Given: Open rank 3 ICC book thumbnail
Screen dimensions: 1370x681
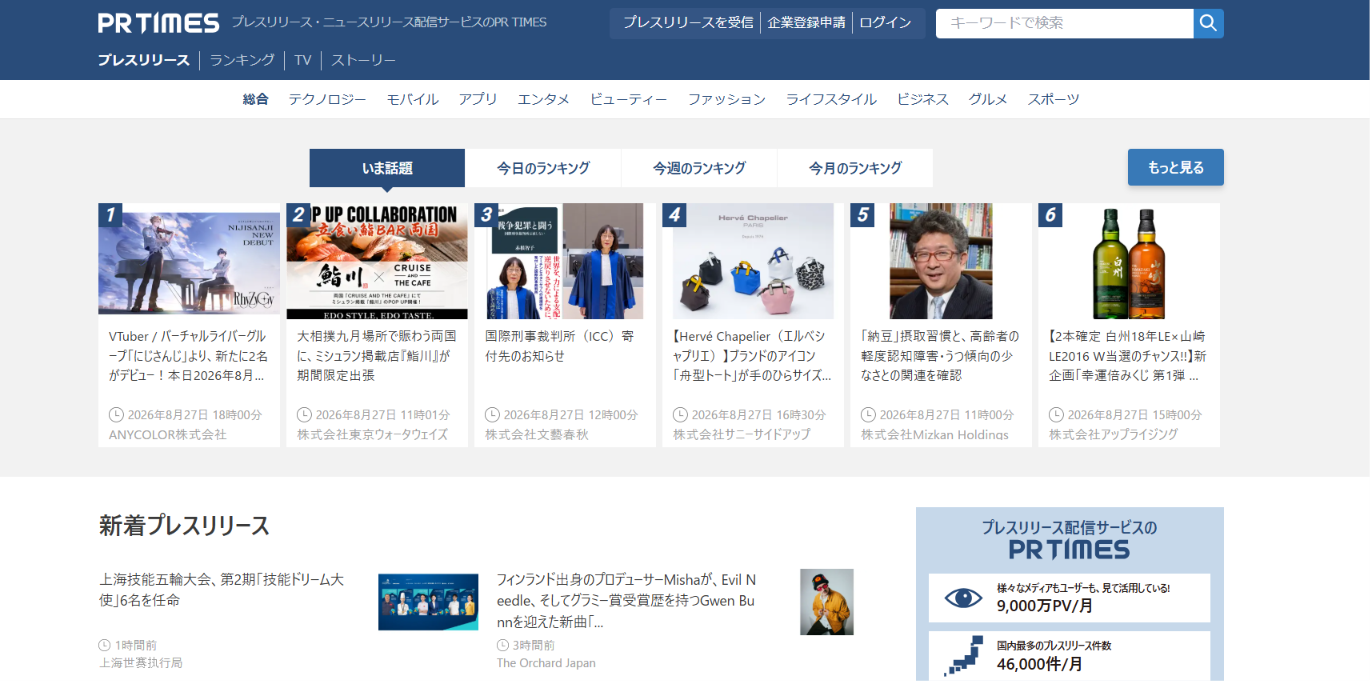Looking at the screenshot, I should pos(565,261).
